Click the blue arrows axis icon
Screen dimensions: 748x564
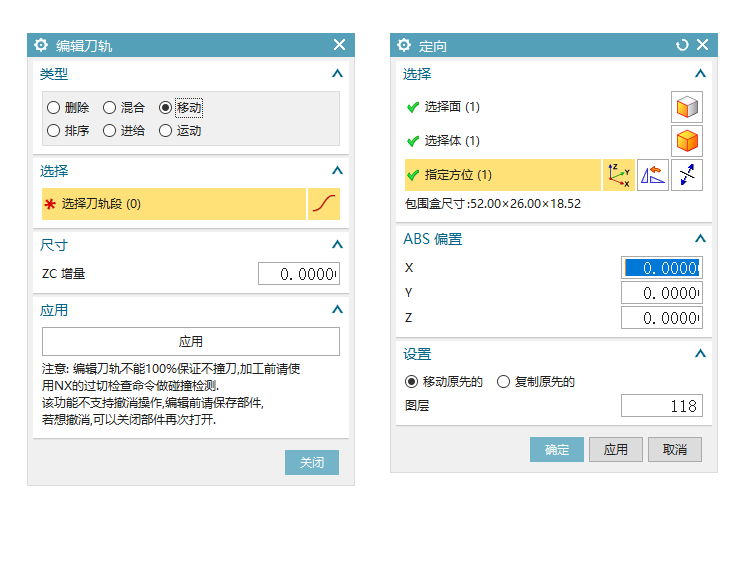click(x=687, y=175)
